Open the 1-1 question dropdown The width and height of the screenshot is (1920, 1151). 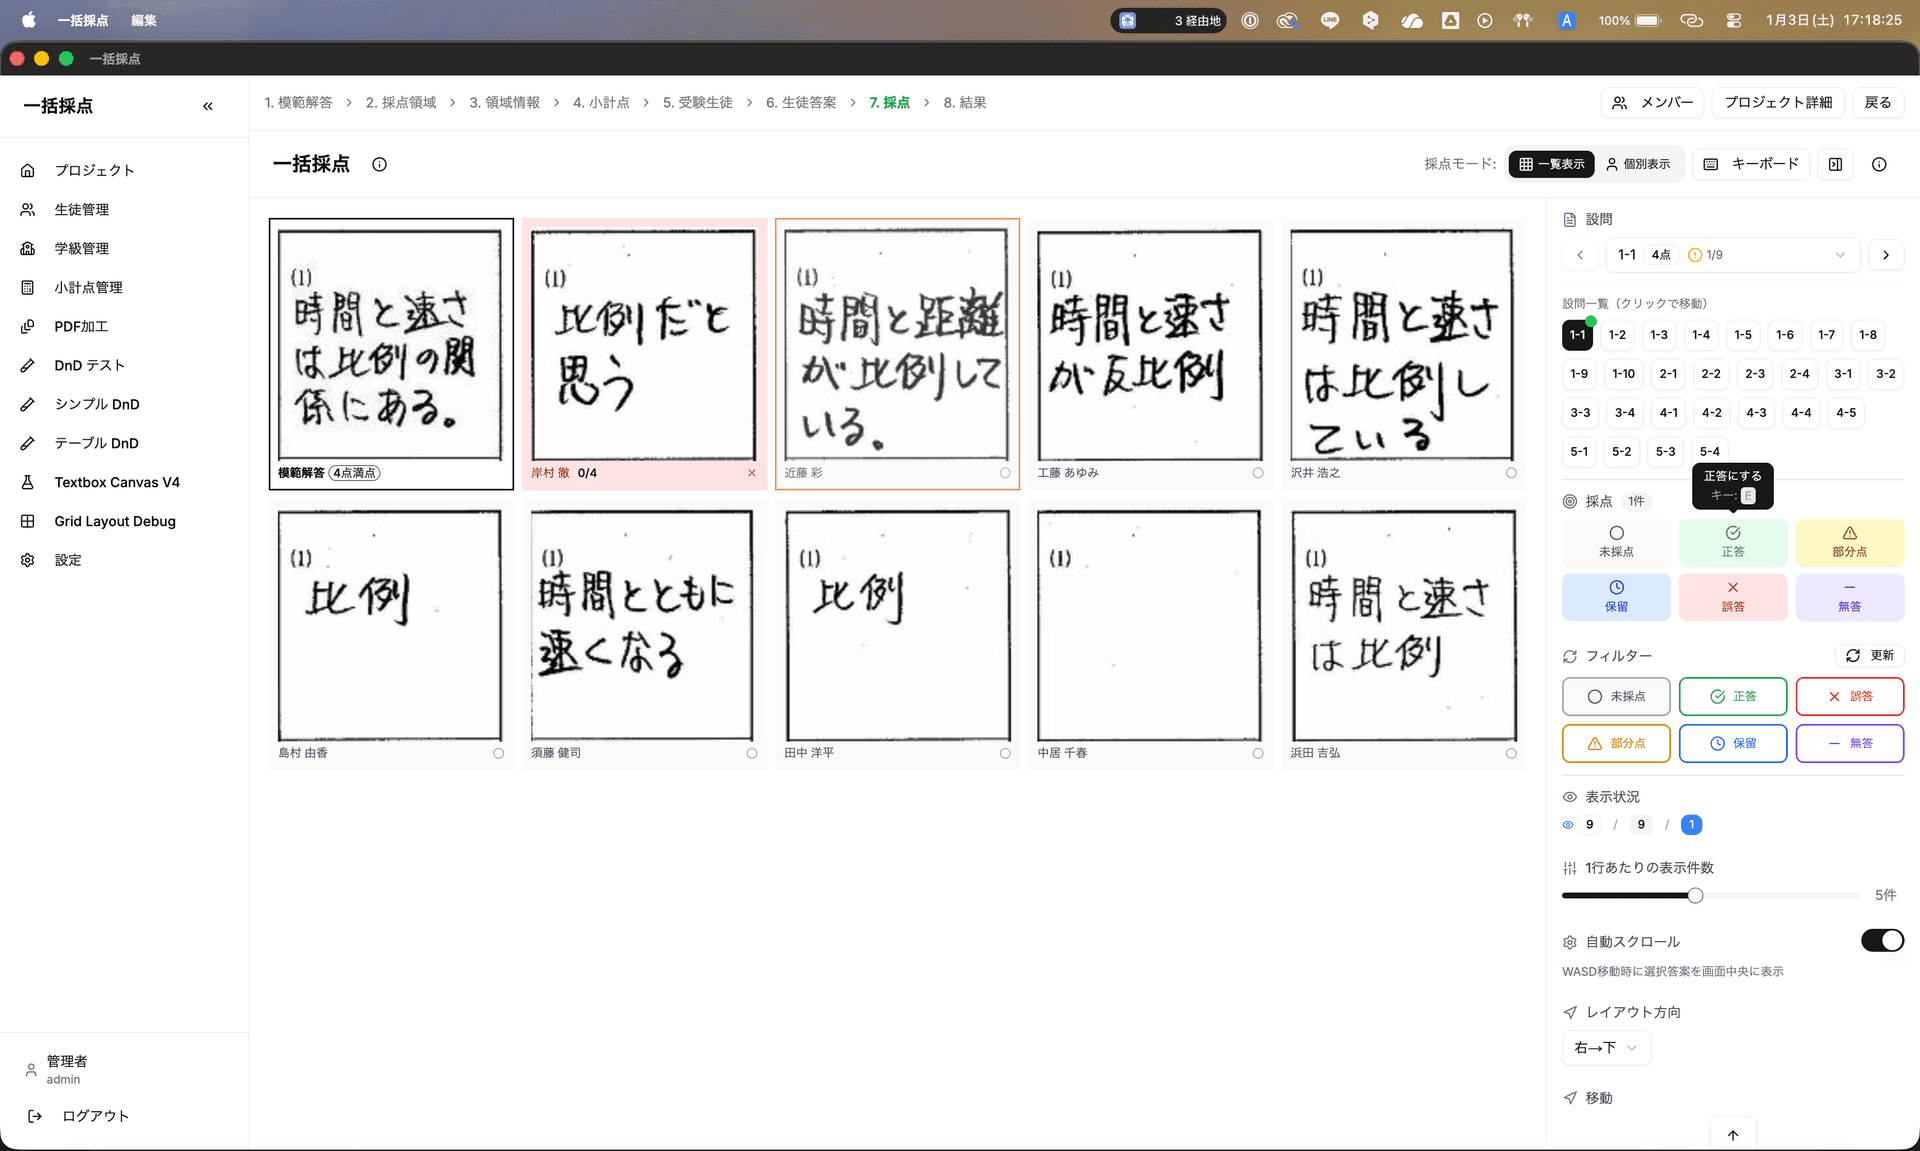tap(1732, 255)
